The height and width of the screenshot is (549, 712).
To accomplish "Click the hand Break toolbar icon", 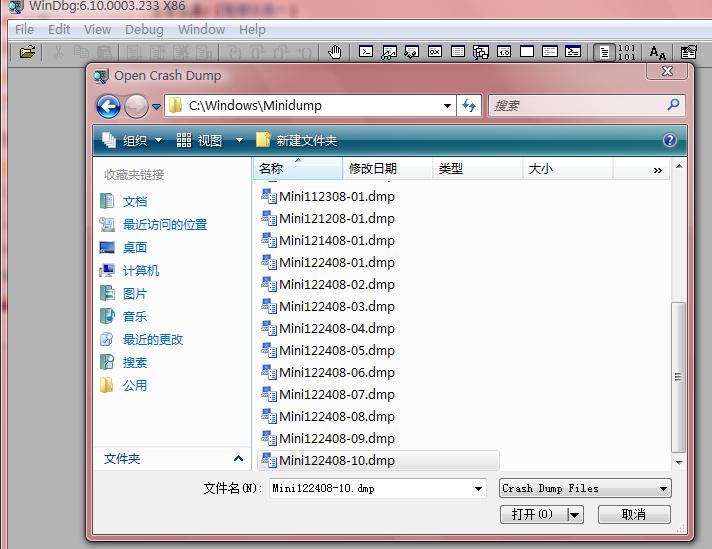I will 335,52.
